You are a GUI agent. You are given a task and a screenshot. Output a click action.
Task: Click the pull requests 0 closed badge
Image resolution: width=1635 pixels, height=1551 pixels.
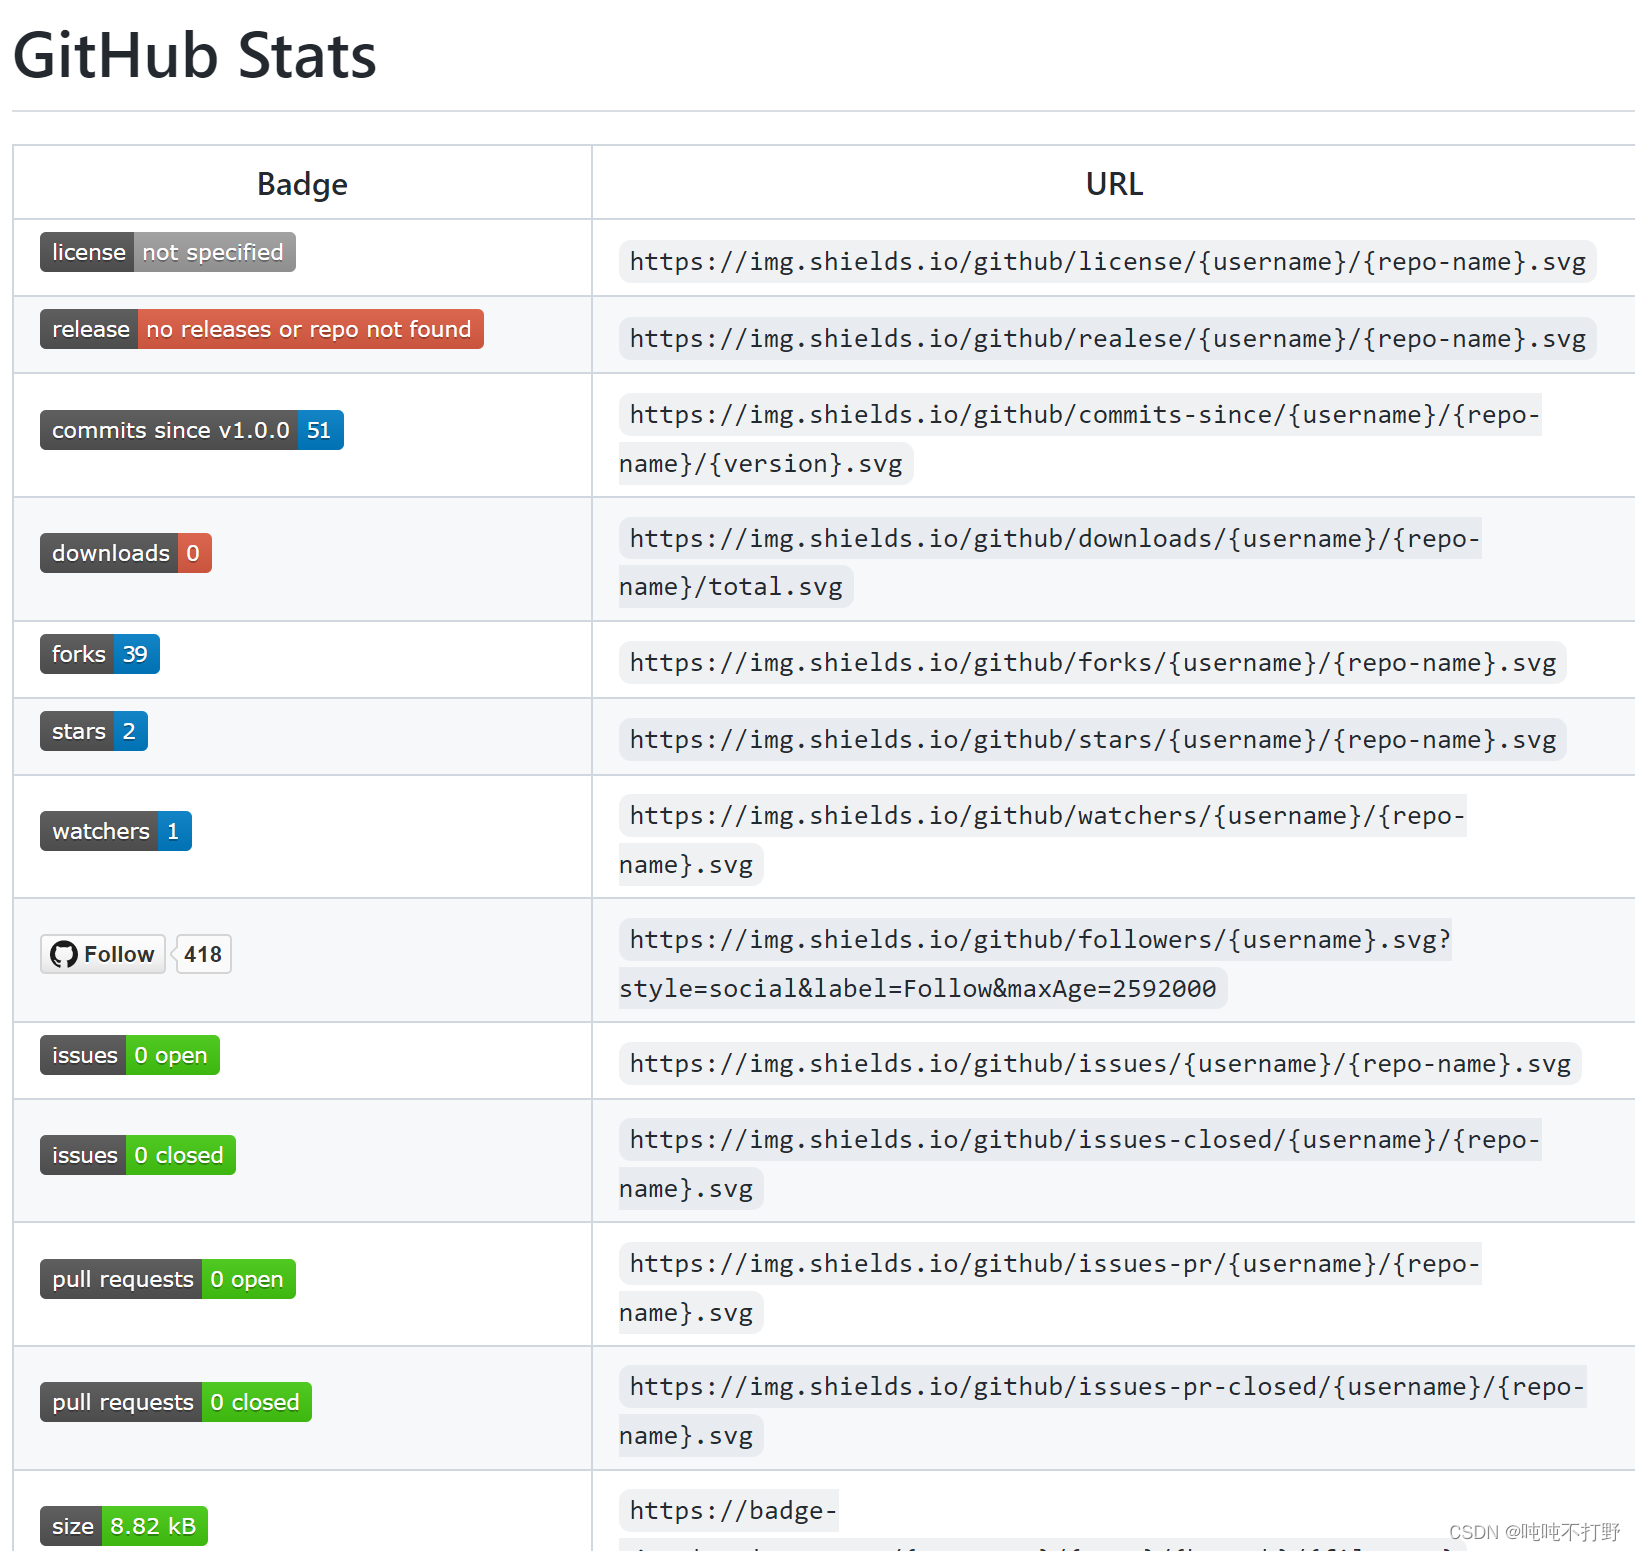click(x=176, y=1402)
